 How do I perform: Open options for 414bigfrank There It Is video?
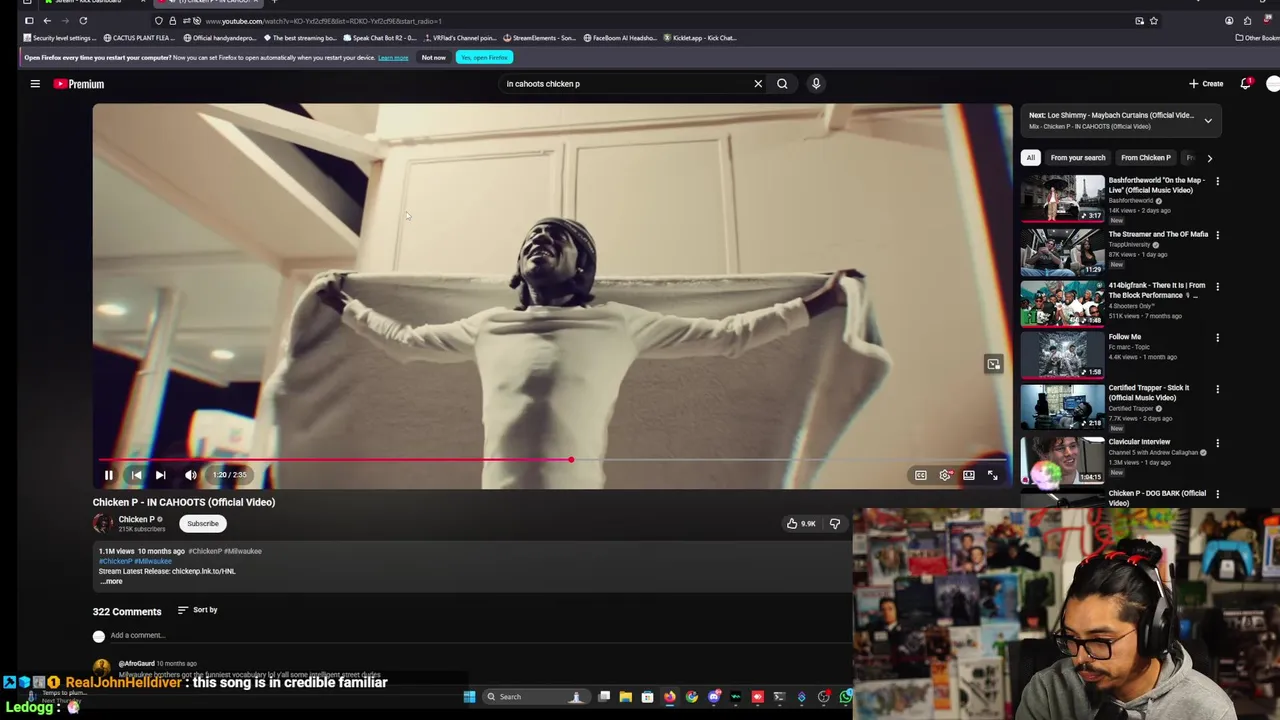click(1217, 287)
